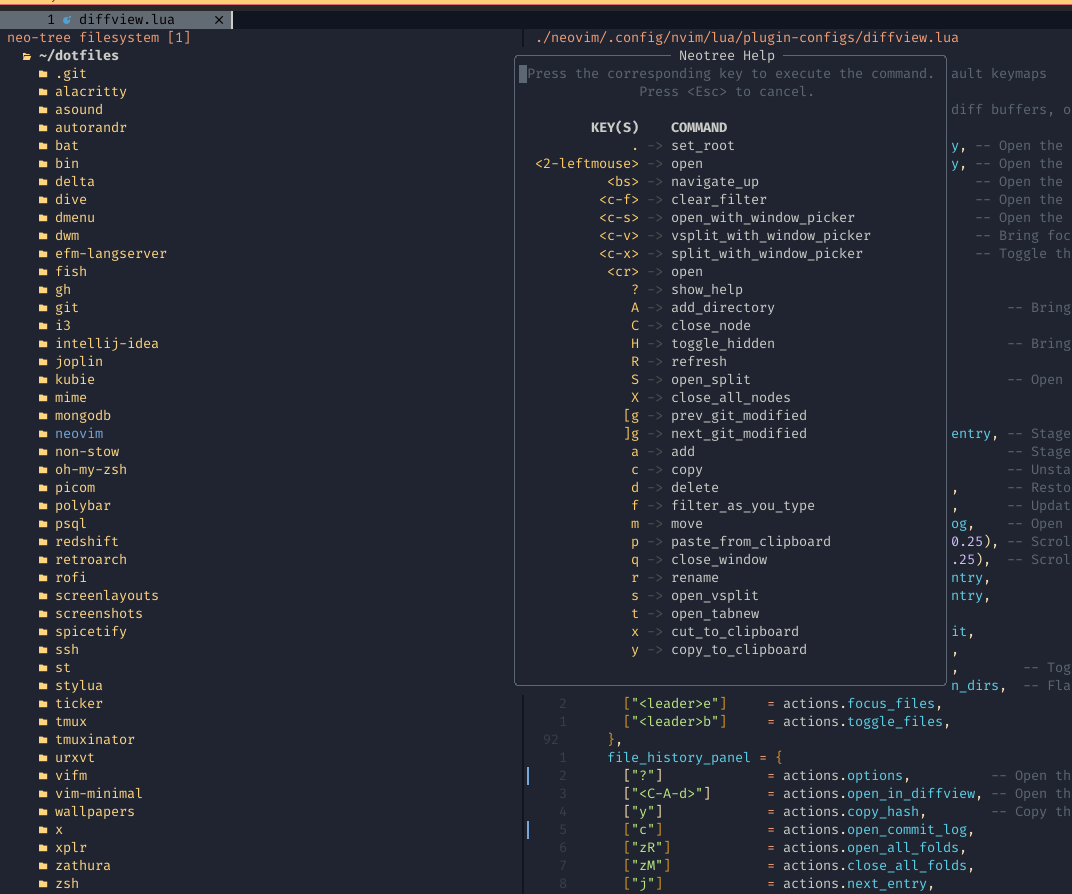Screen dimensions: 1072x894
Task: Expand the screenlayouts directory
Action: 107,595
